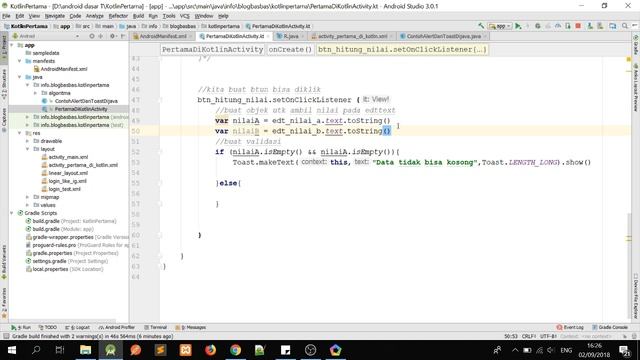This screenshot has width=640, height=360.
Task: Toggle code fold at line 52
Action: pyautogui.click(x=161, y=152)
